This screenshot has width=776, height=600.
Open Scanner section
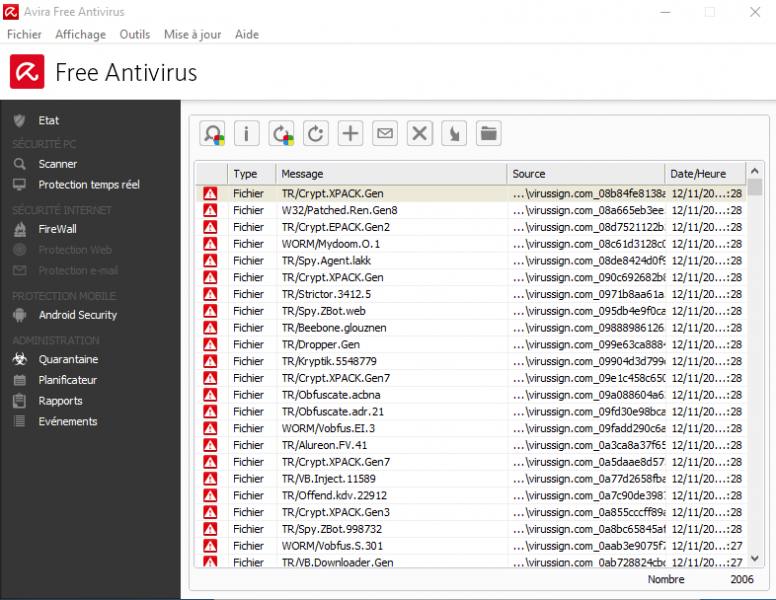pos(58,164)
